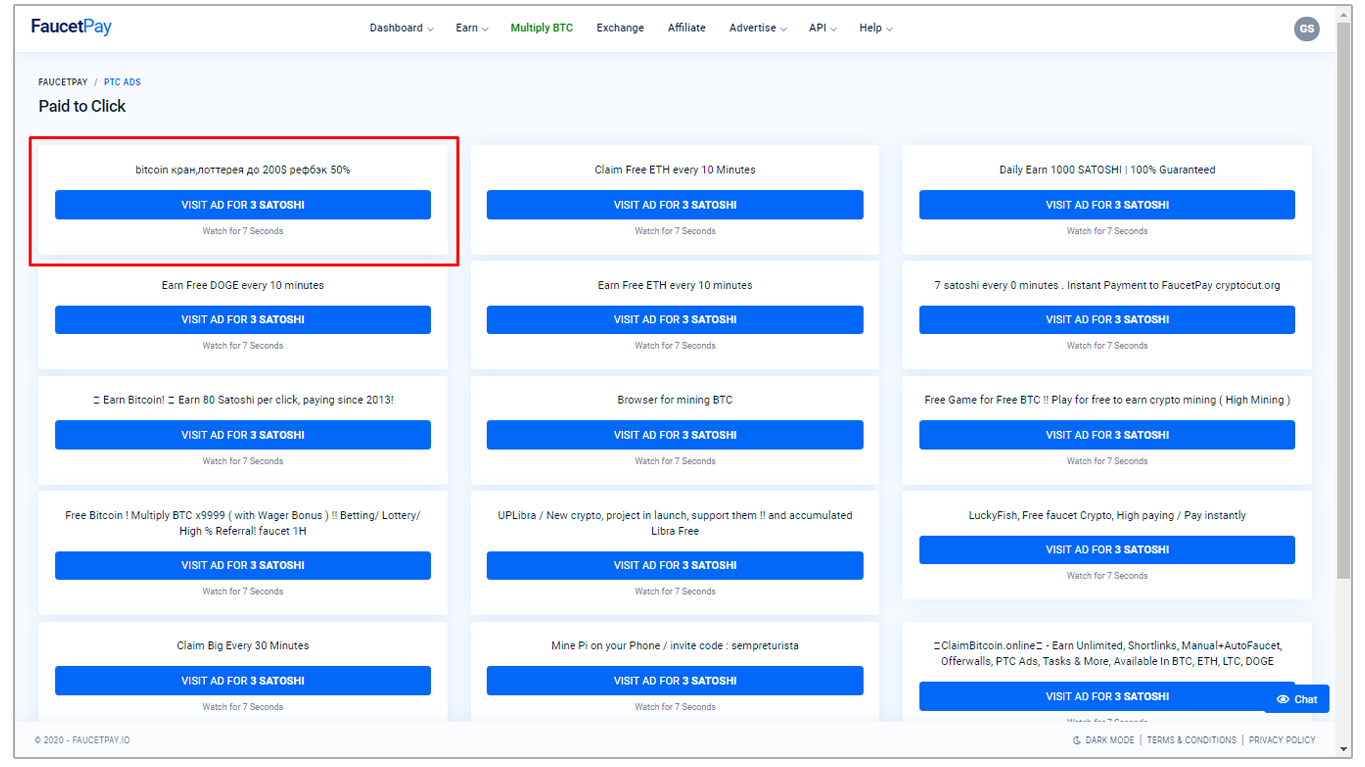Visit the Mine Pi on your Phone ad
The height and width of the screenshot is (767, 1365).
tap(675, 681)
